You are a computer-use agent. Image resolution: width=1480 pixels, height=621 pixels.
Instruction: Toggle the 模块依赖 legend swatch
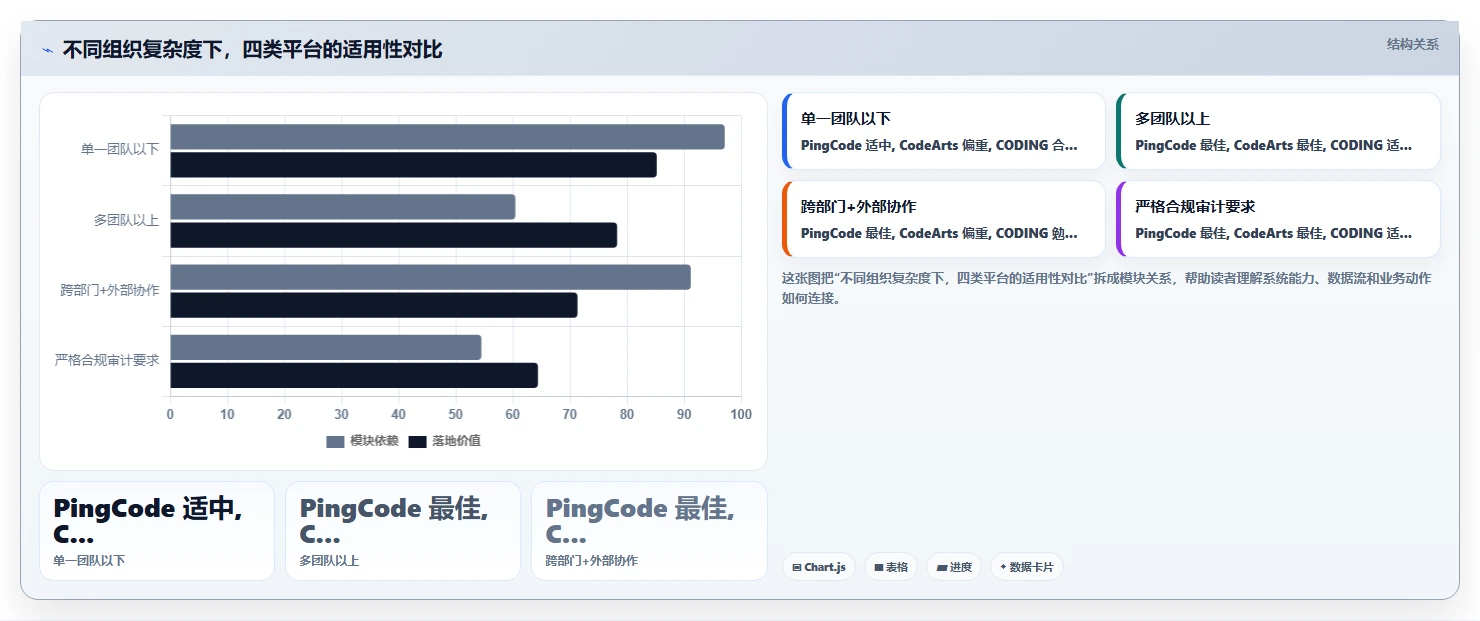(335, 441)
